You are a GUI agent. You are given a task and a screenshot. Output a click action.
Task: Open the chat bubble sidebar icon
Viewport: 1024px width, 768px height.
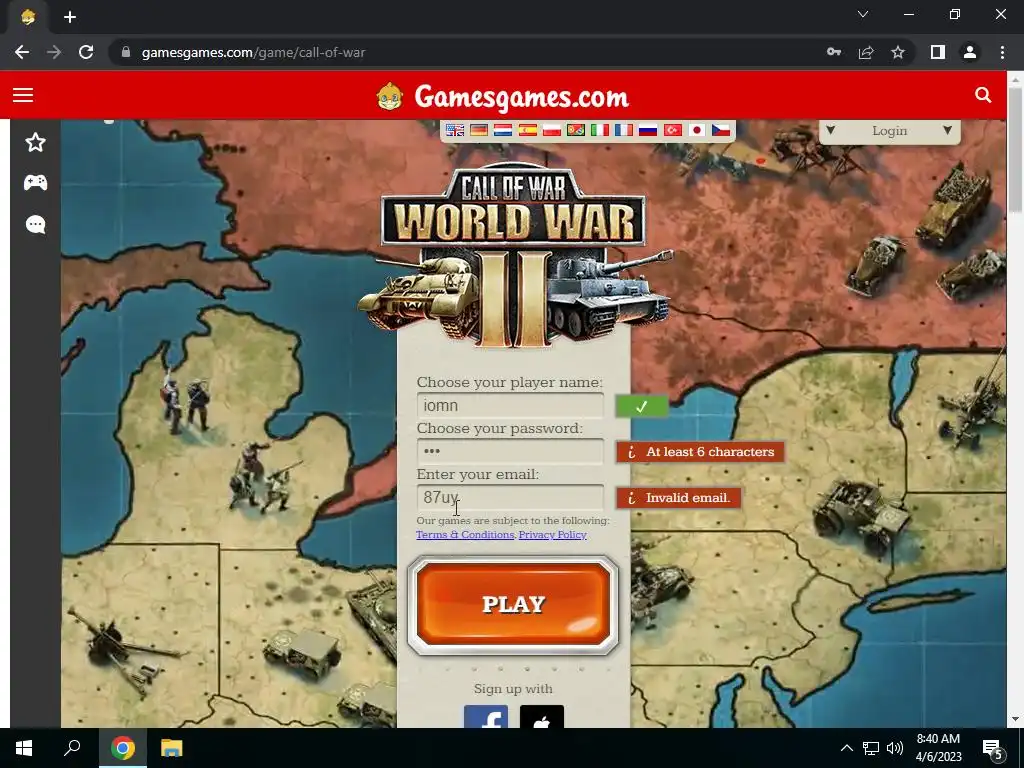tap(35, 225)
